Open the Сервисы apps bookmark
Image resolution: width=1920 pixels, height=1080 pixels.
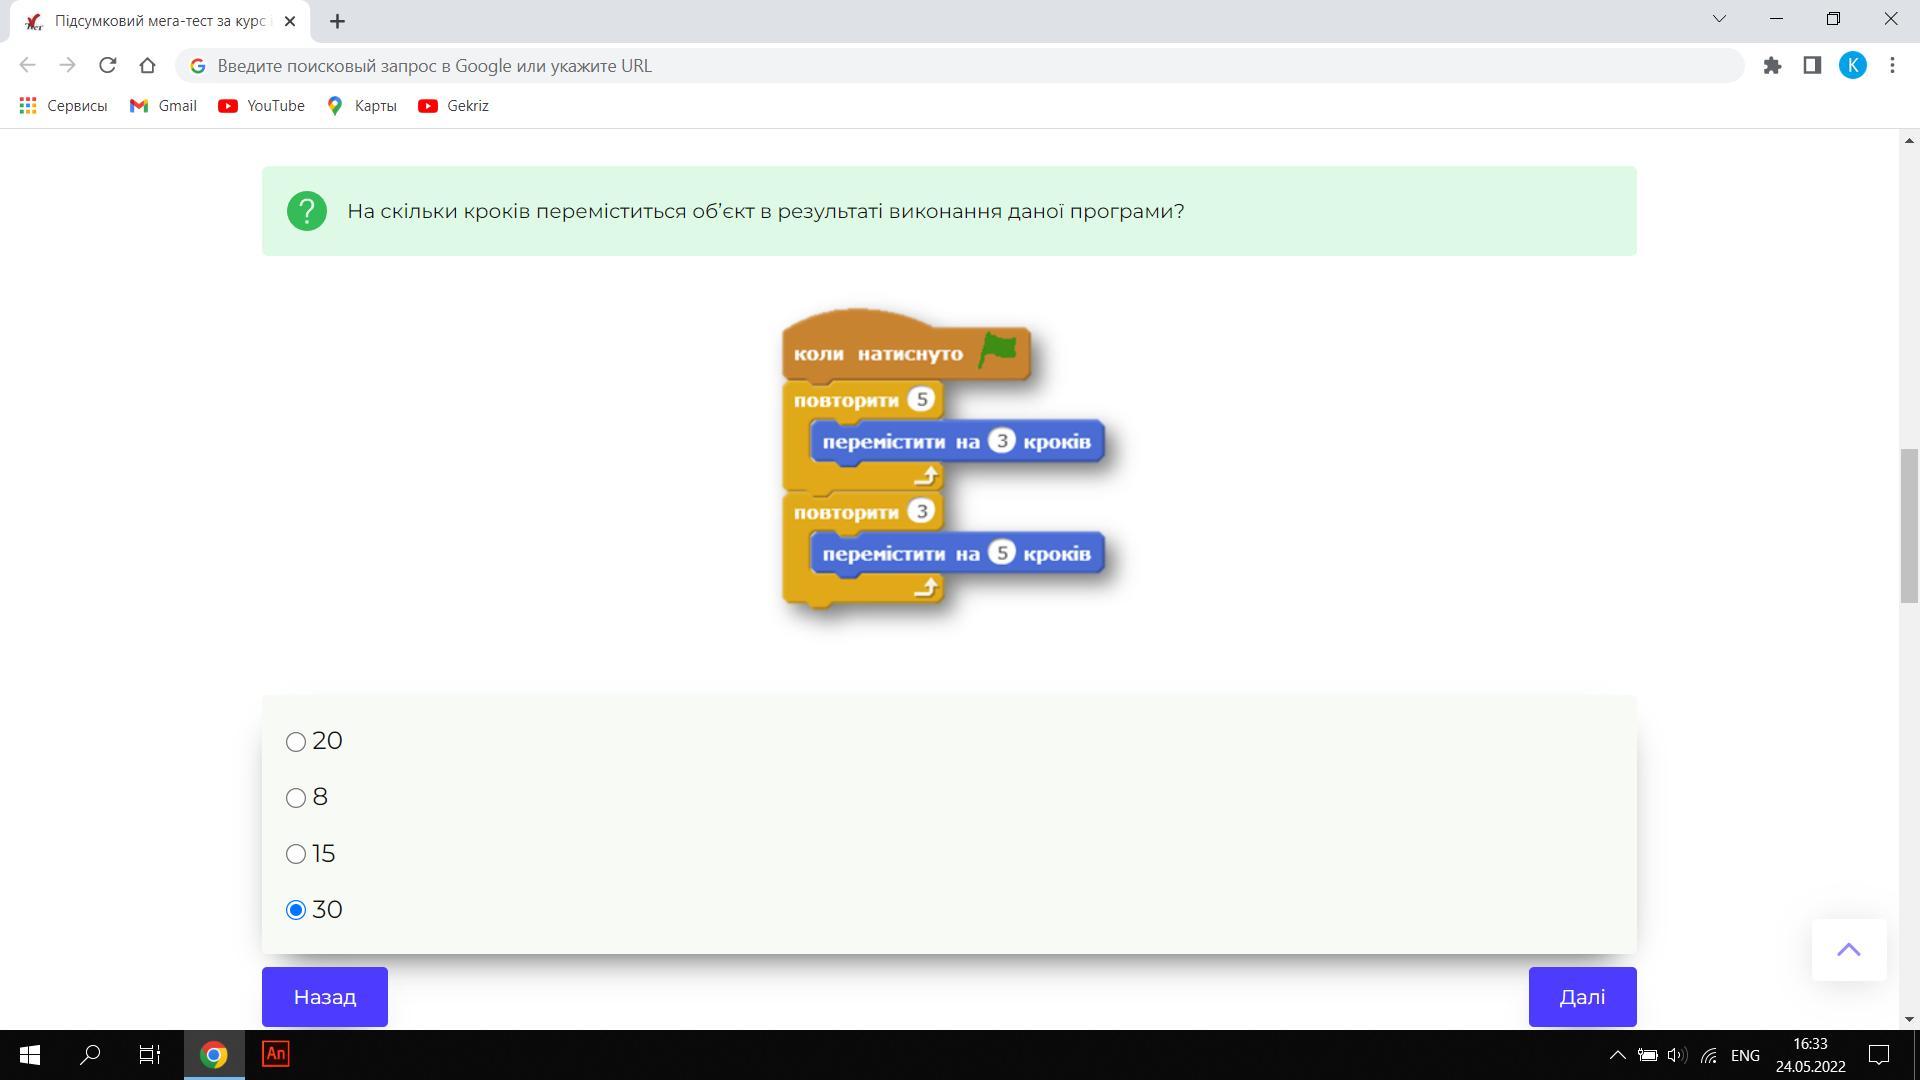tap(63, 106)
